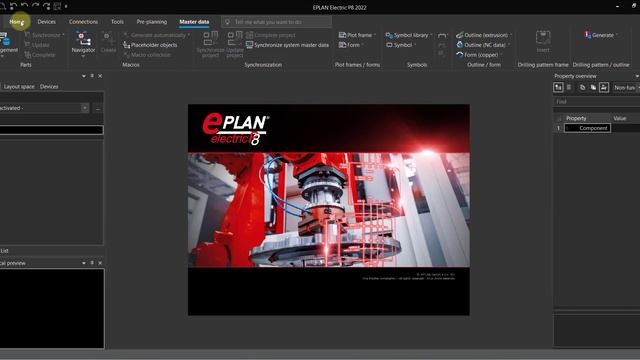640x360 pixels.
Task: Click the redo icon in the quick access toolbar
Action: coord(36,6)
